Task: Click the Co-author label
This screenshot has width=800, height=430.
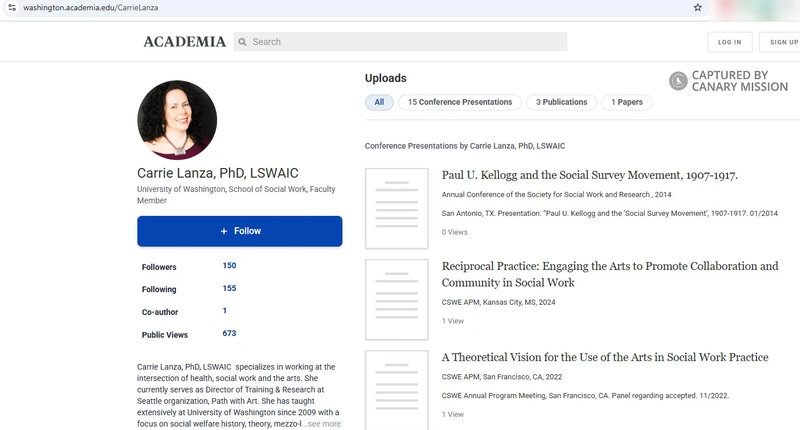Action: click(160, 312)
